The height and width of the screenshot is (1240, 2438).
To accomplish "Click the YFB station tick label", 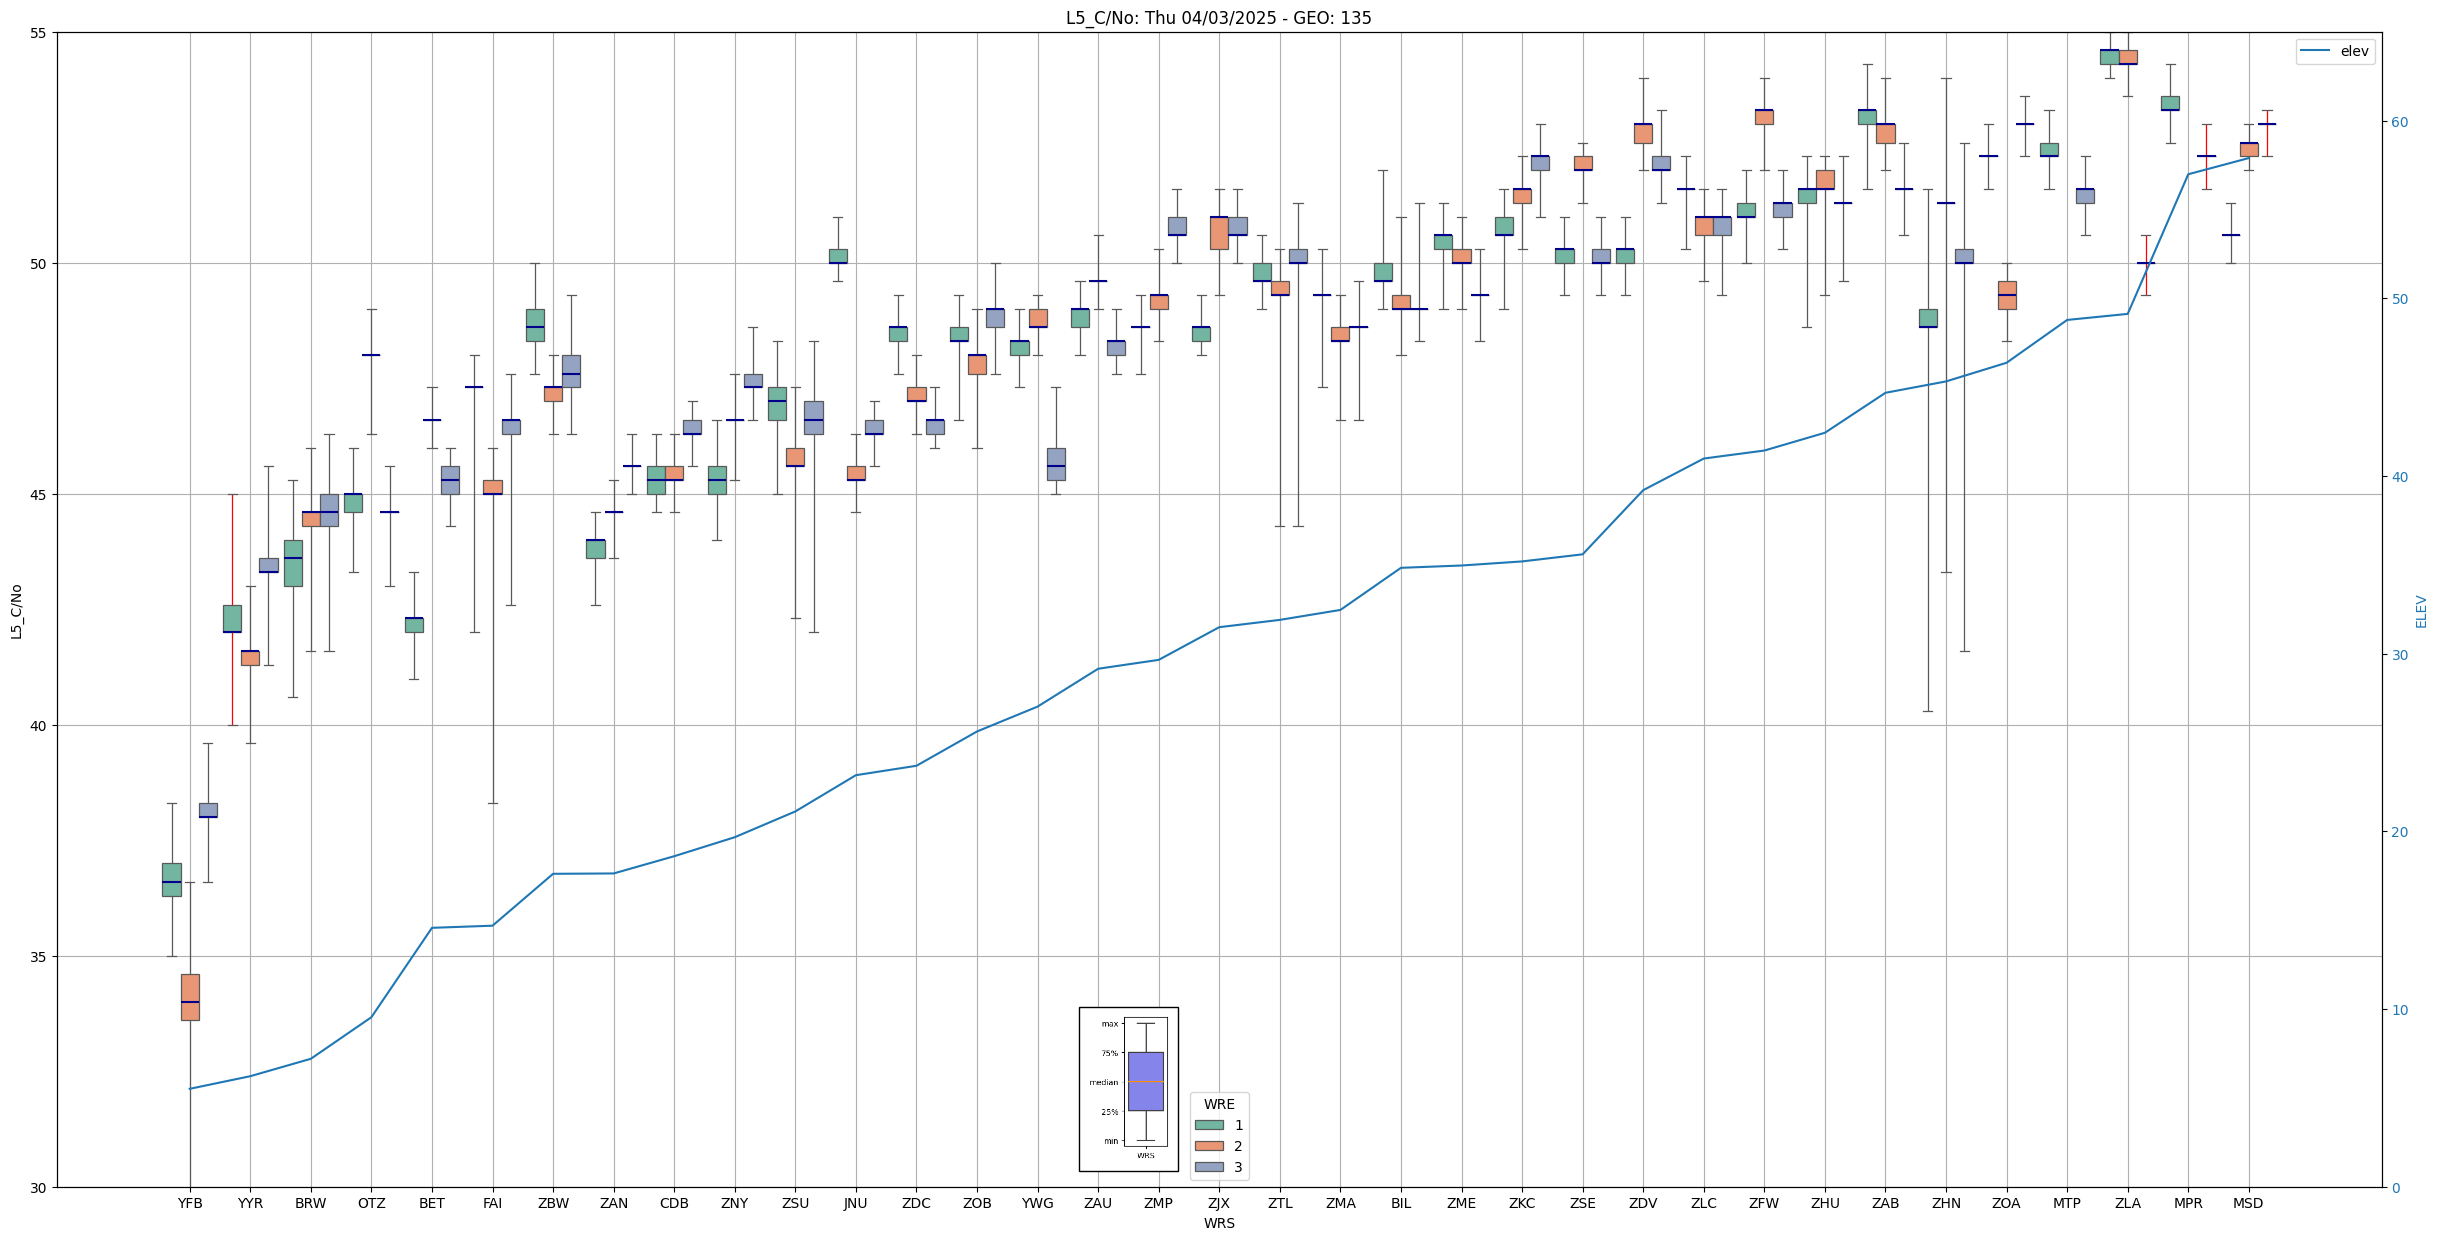I will click(x=190, y=1203).
